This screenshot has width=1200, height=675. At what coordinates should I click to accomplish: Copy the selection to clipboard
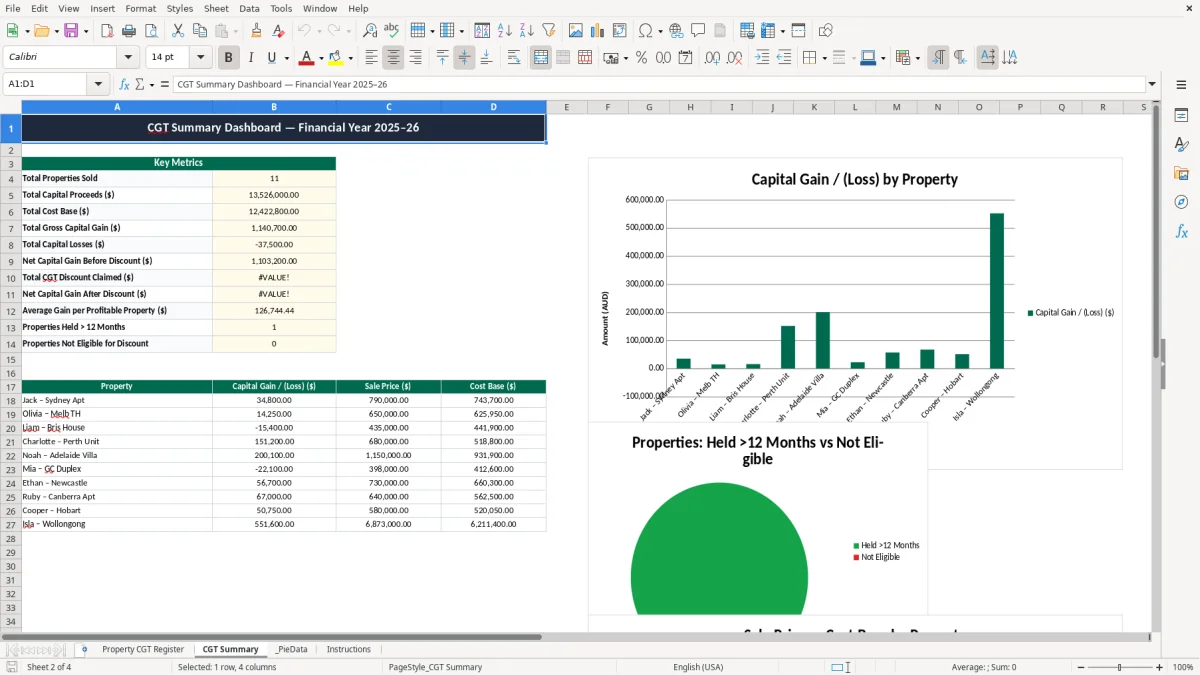pyautogui.click(x=199, y=31)
